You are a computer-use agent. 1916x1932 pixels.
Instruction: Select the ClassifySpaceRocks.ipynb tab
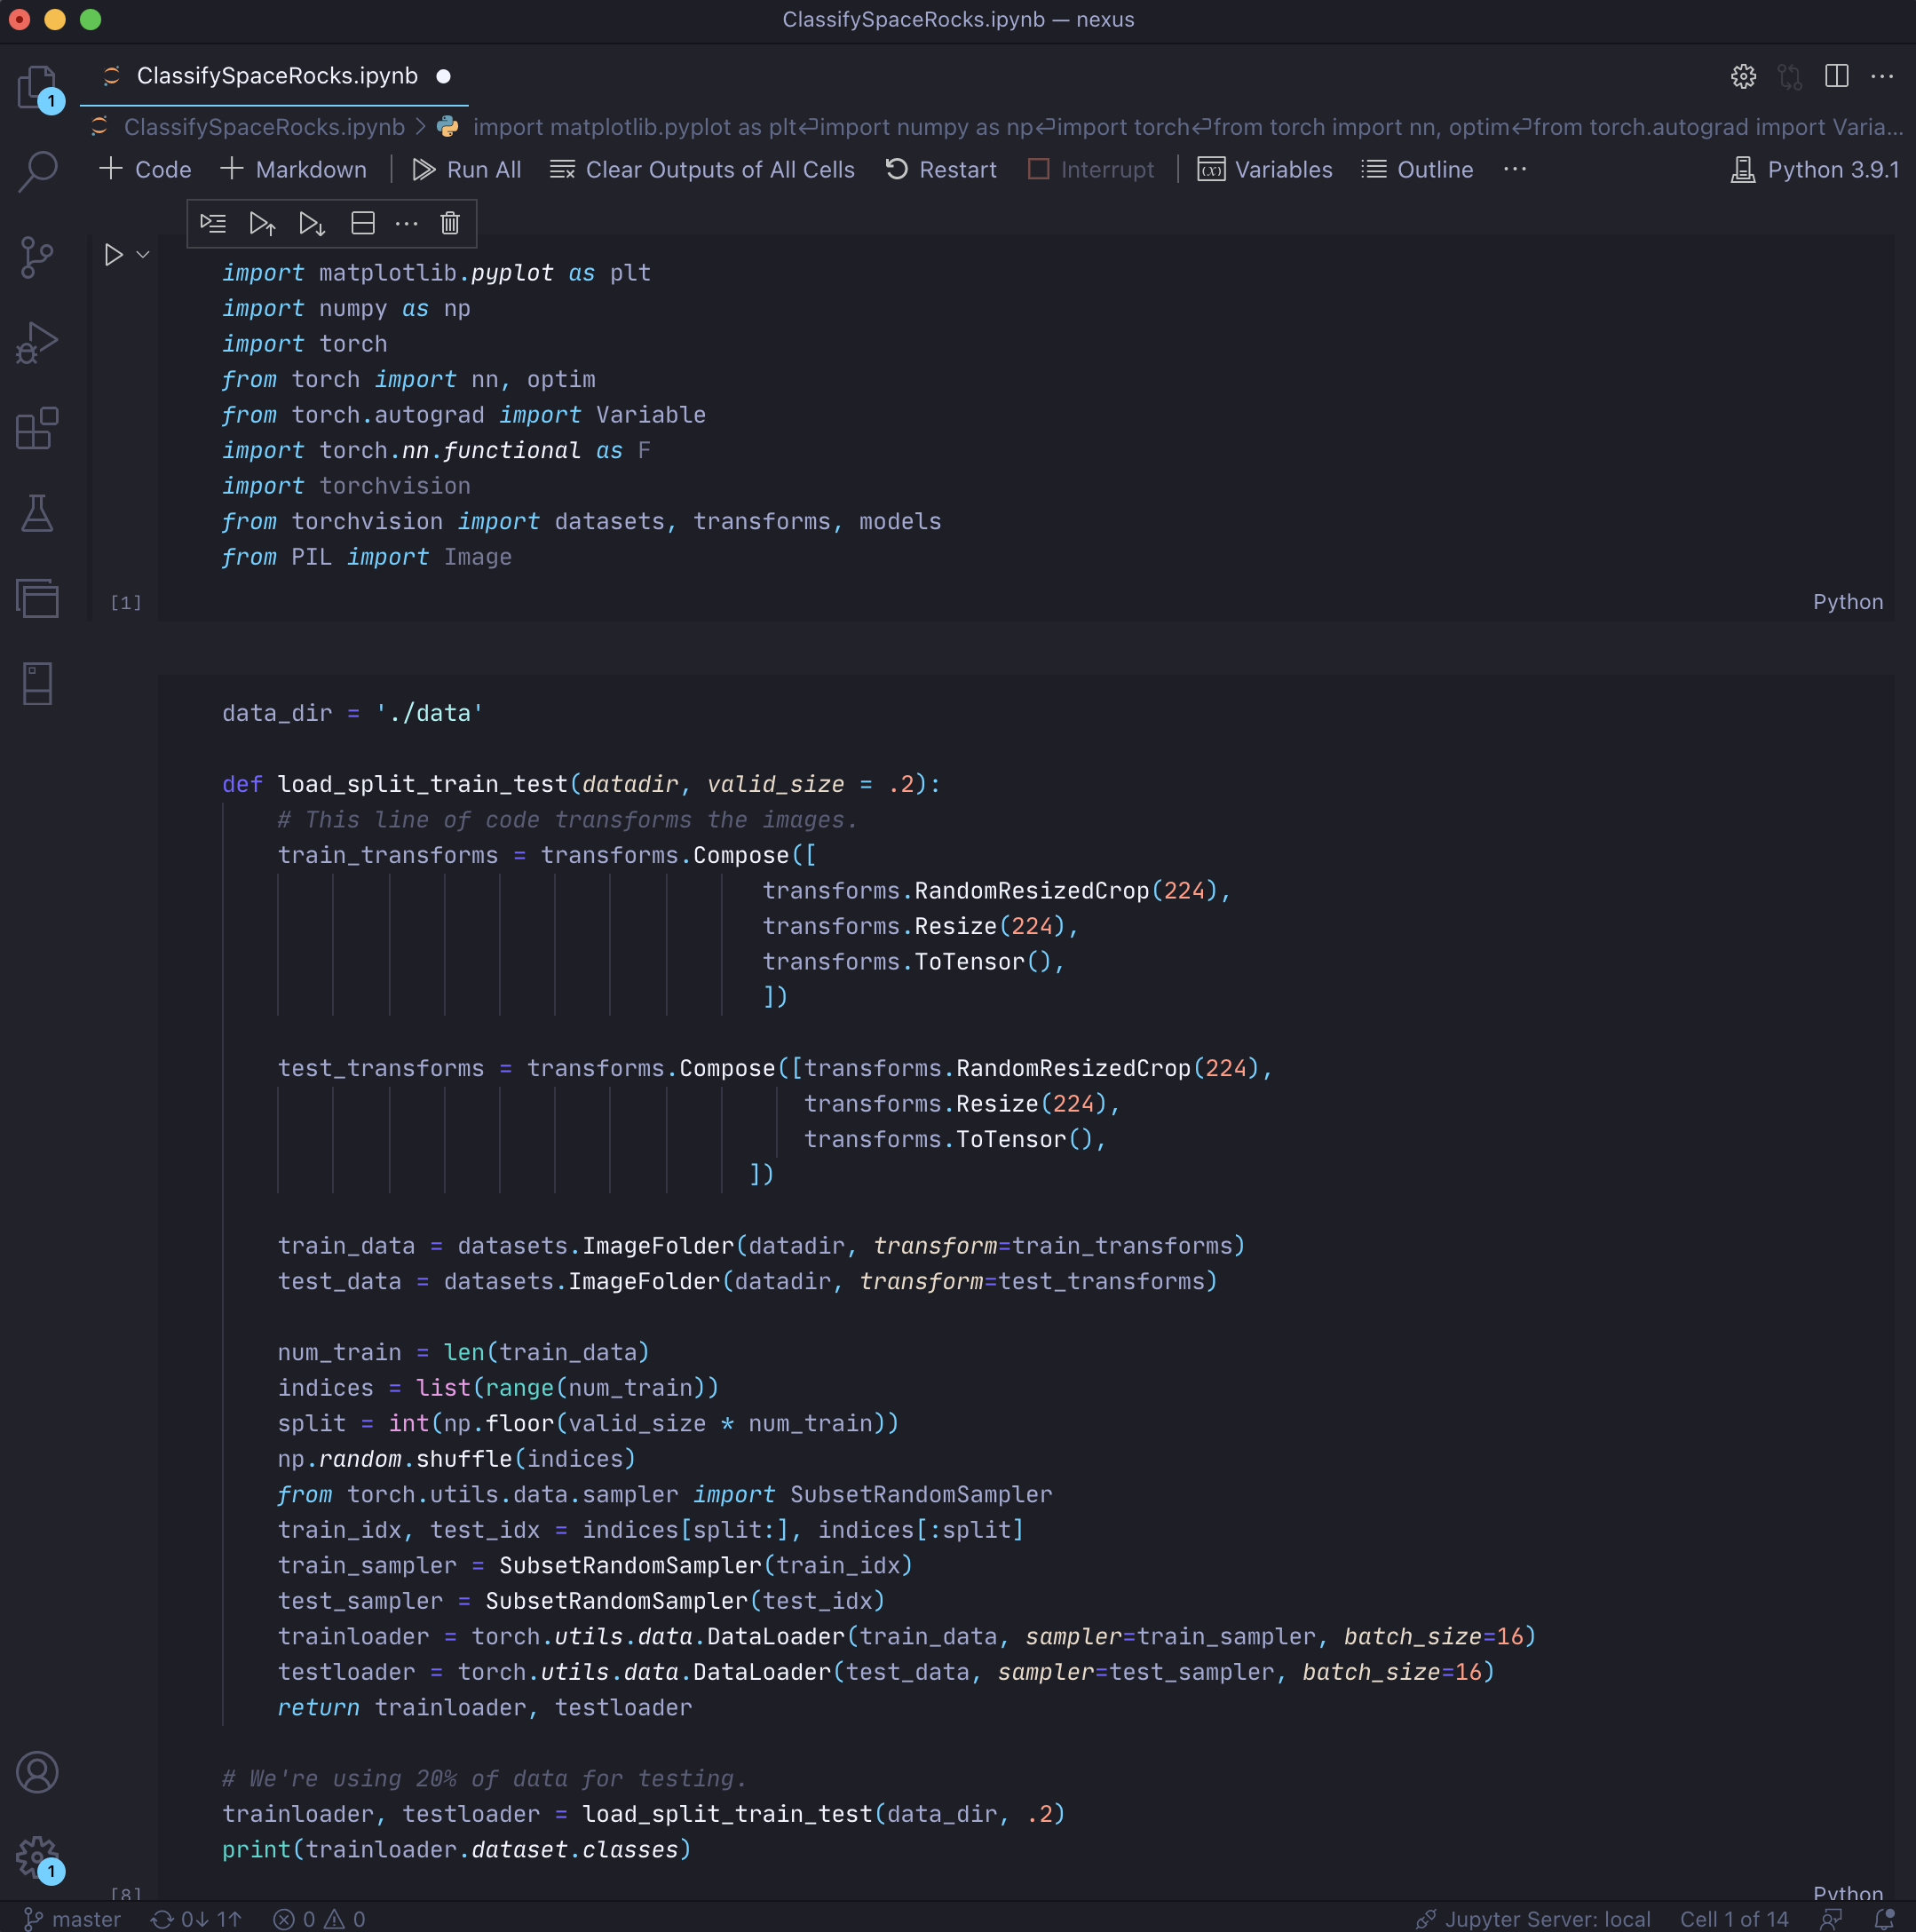[277, 76]
